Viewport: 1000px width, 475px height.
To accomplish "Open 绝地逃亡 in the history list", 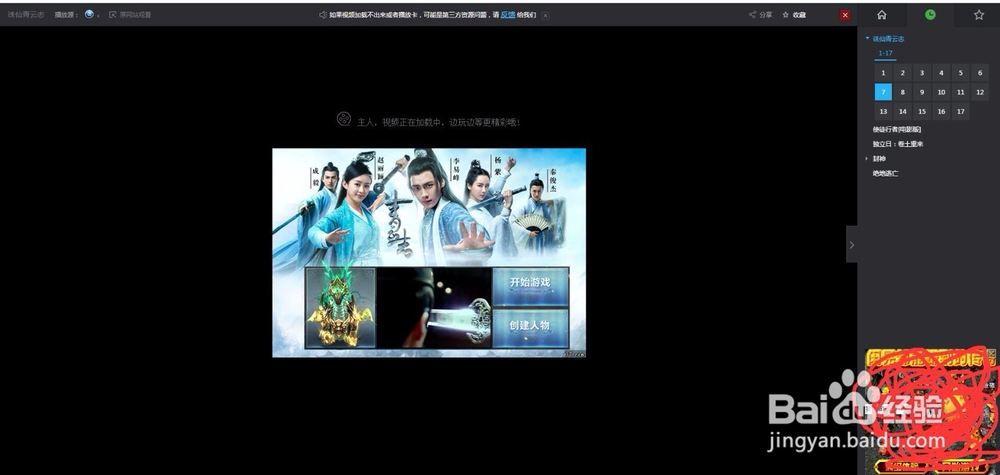I will click(x=885, y=173).
